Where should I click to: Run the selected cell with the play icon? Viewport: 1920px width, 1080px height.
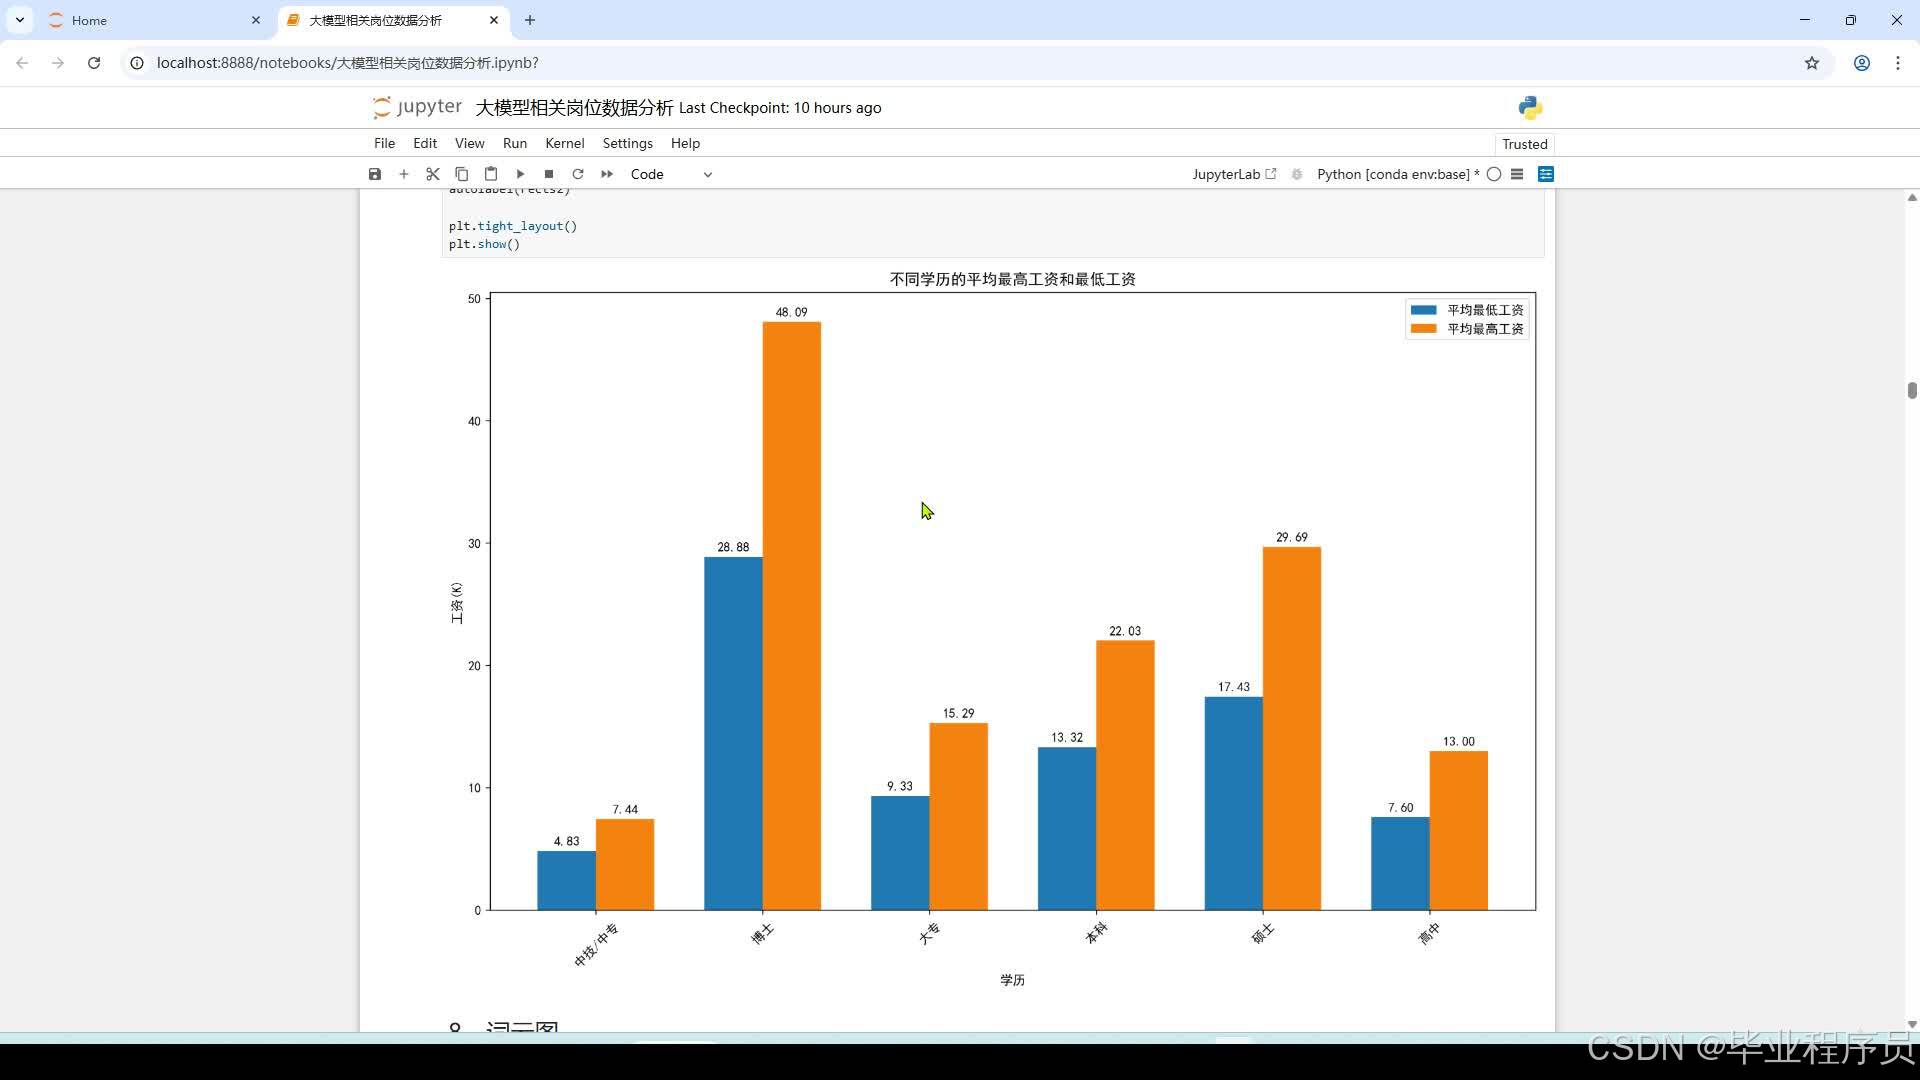pos(520,174)
